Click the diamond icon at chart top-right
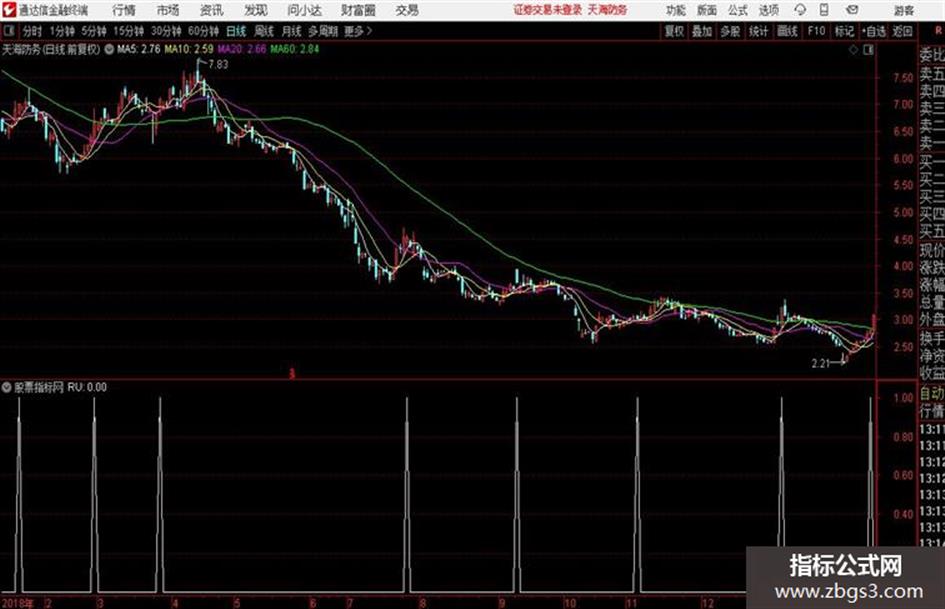The height and width of the screenshot is (609, 945). (853, 50)
